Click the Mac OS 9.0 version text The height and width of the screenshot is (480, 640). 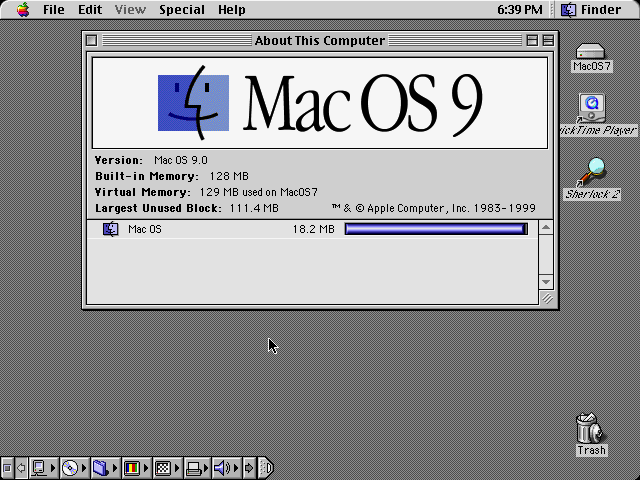click(181, 160)
